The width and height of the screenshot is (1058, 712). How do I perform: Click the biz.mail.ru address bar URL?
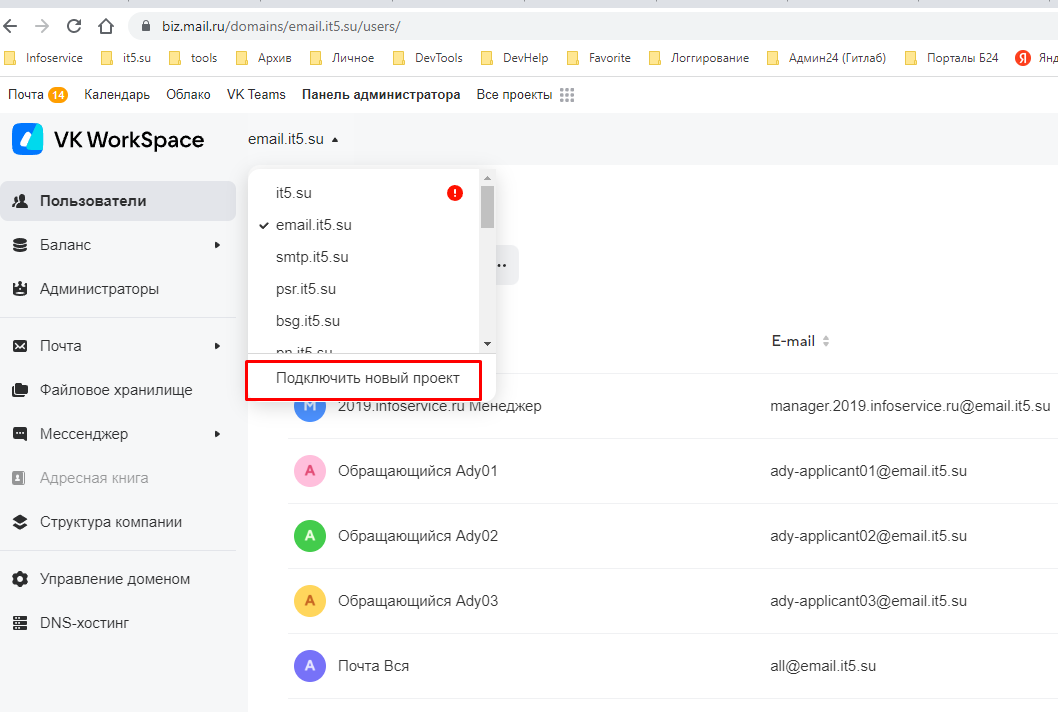(281, 26)
